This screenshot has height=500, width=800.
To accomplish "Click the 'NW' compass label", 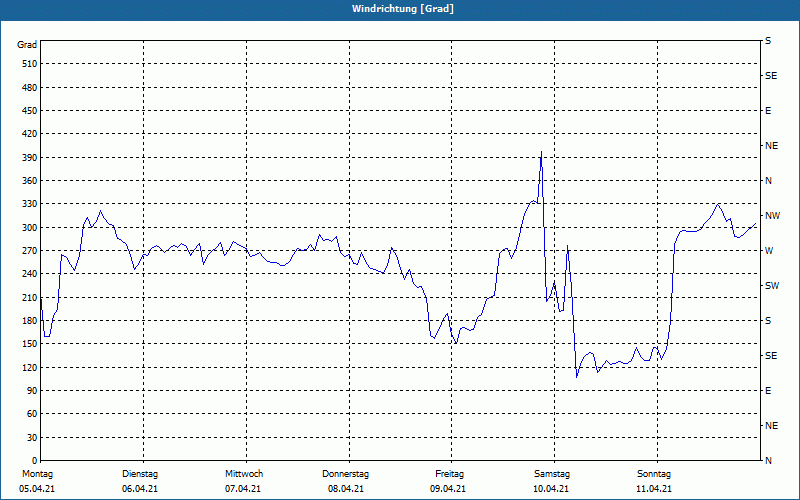I will pos(772,216).
